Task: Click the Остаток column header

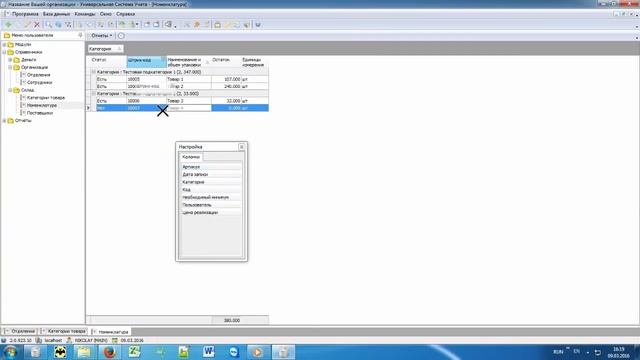Action: (226, 62)
